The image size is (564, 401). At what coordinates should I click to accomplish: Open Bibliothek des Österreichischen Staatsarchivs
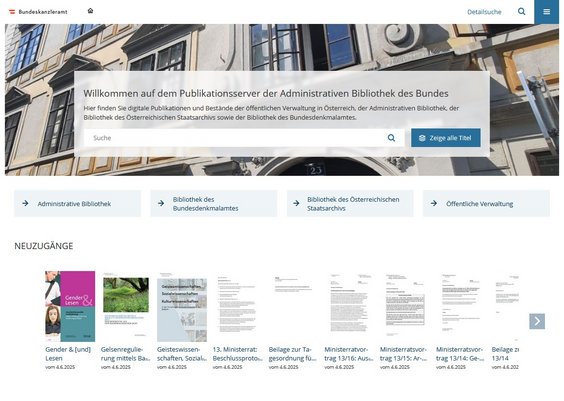pos(350,204)
